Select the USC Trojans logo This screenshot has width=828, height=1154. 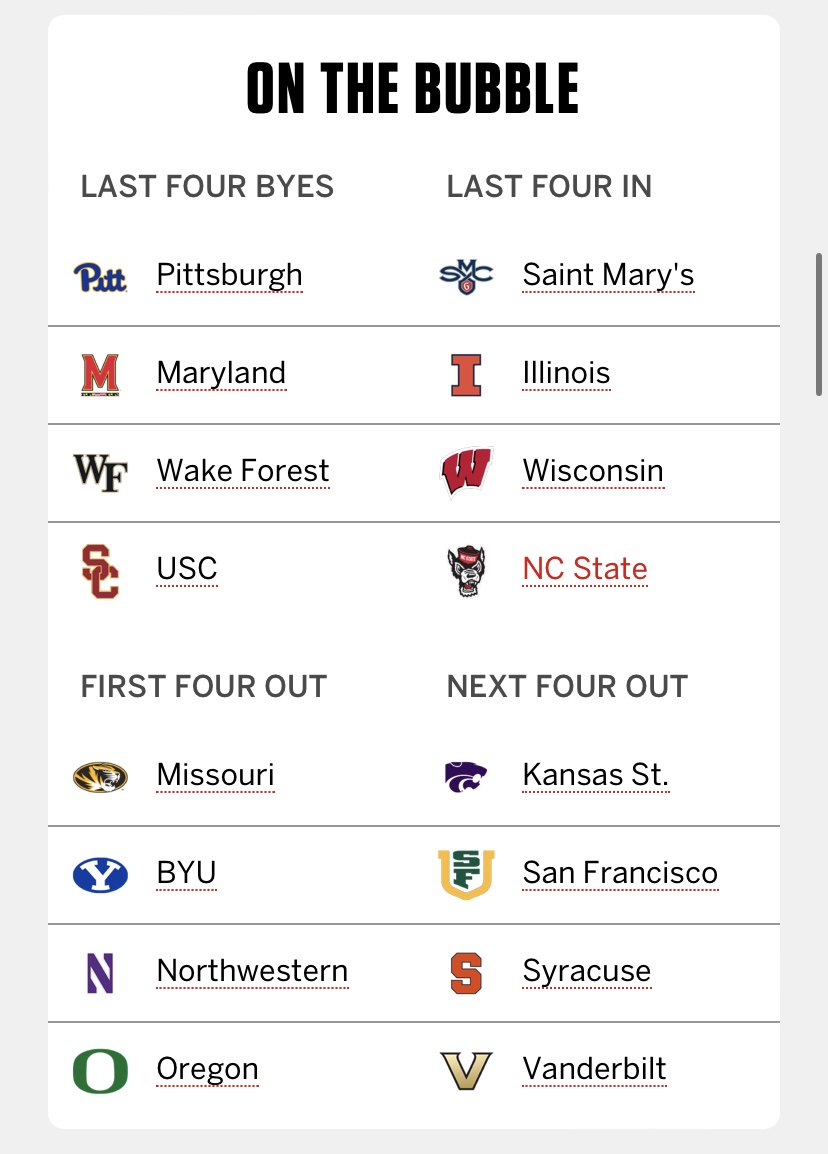pyautogui.click(x=100, y=570)
